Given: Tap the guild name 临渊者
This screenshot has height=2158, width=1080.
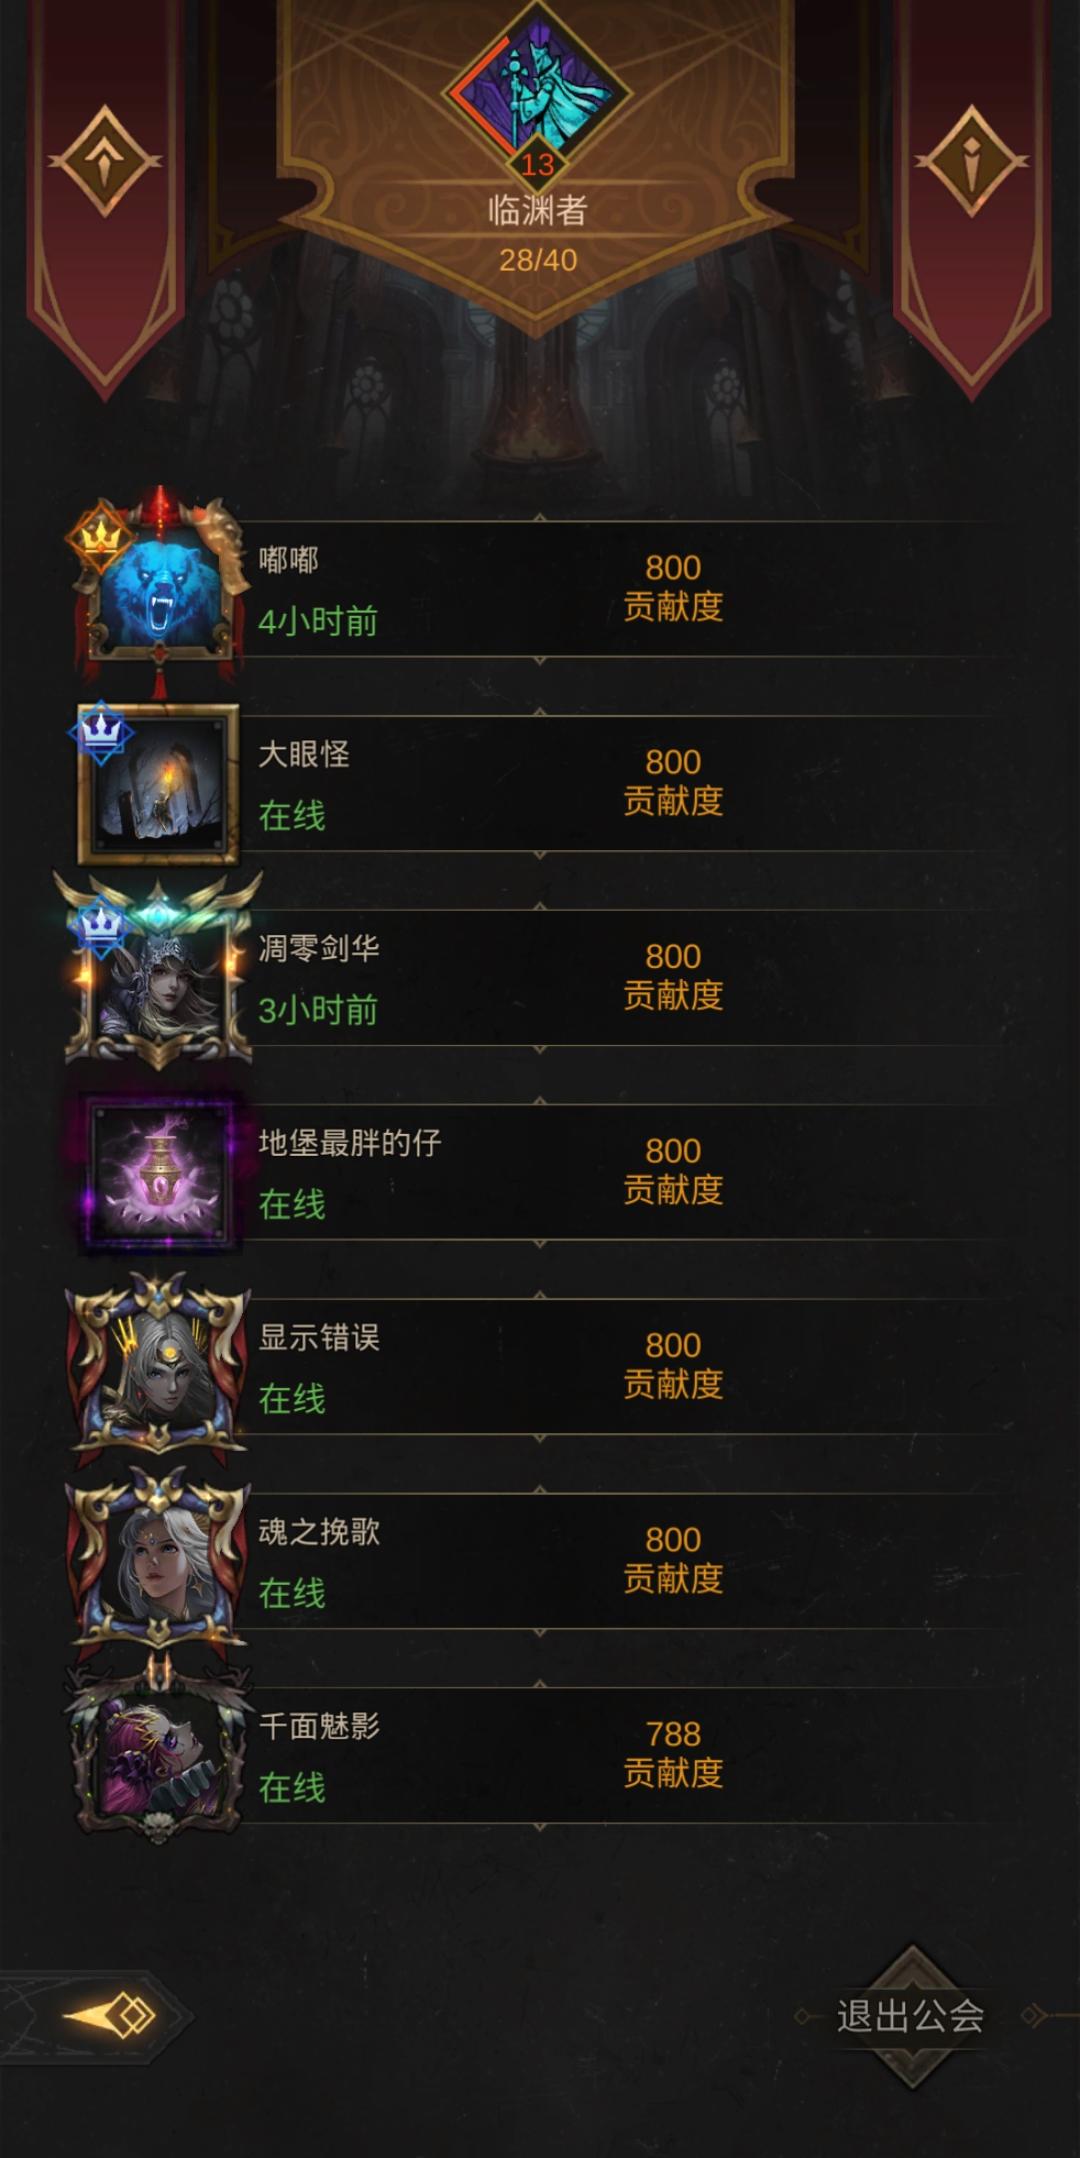Looking at the screenshot, I should click(538, 210).
